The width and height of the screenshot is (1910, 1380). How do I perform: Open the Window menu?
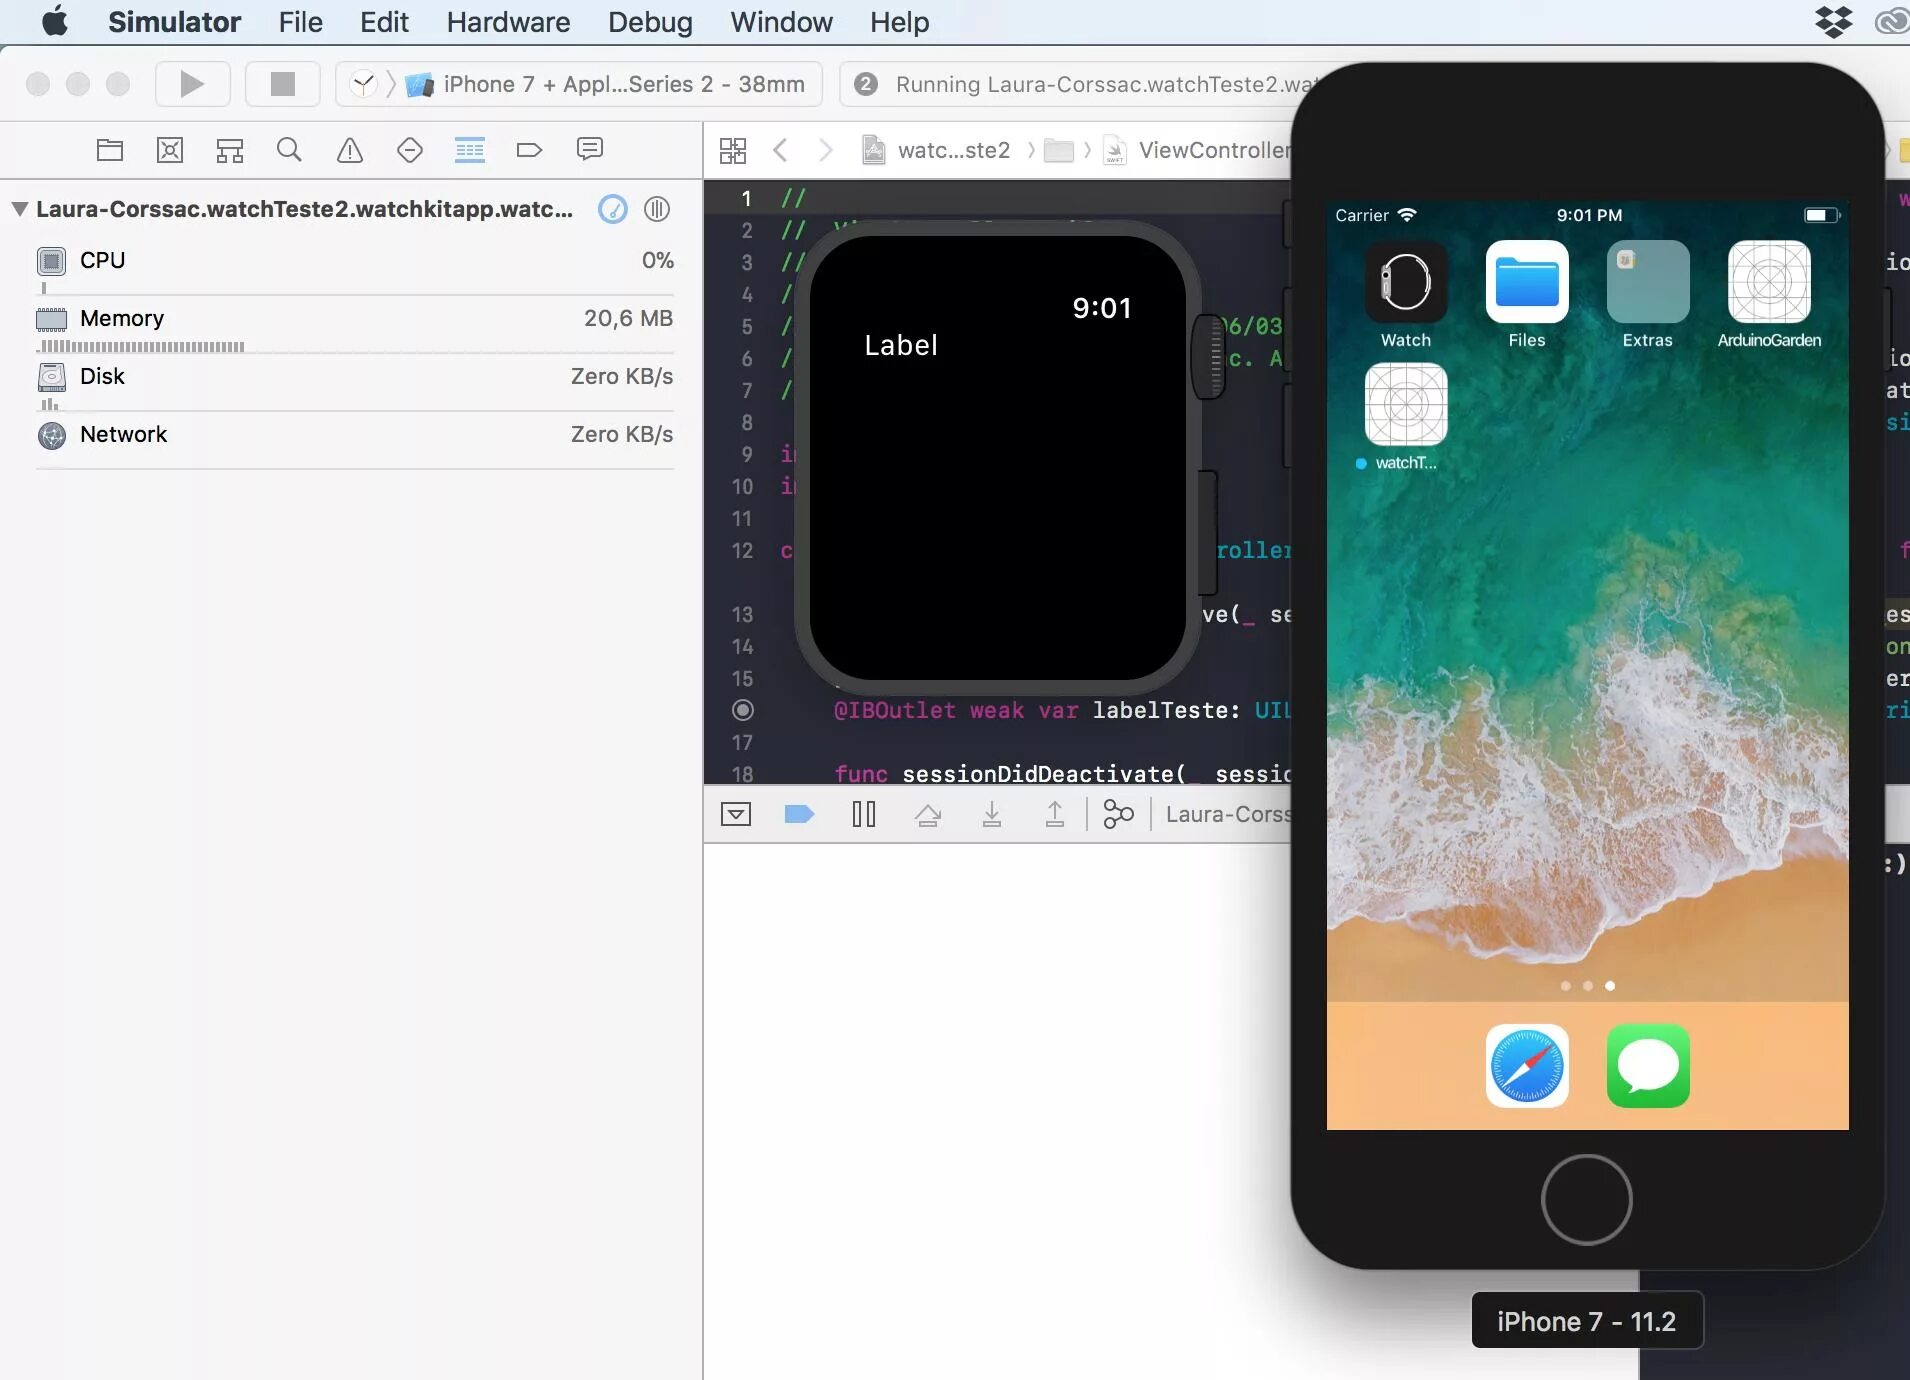click(x=781, y=21)
